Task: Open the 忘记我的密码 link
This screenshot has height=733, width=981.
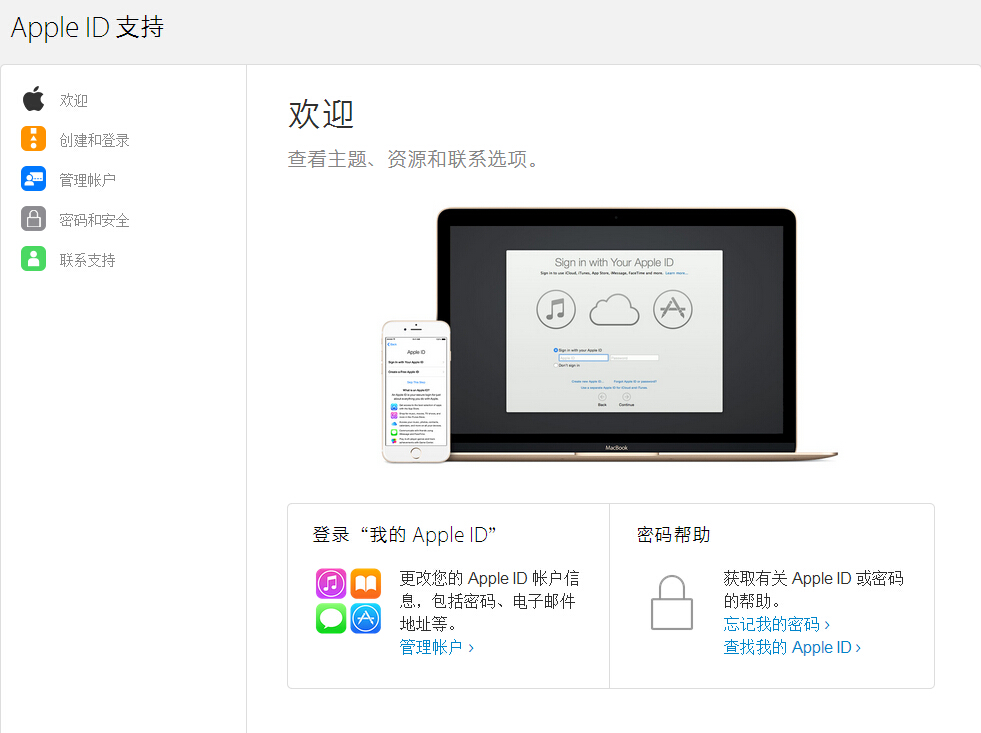Action: click(776, 623)
